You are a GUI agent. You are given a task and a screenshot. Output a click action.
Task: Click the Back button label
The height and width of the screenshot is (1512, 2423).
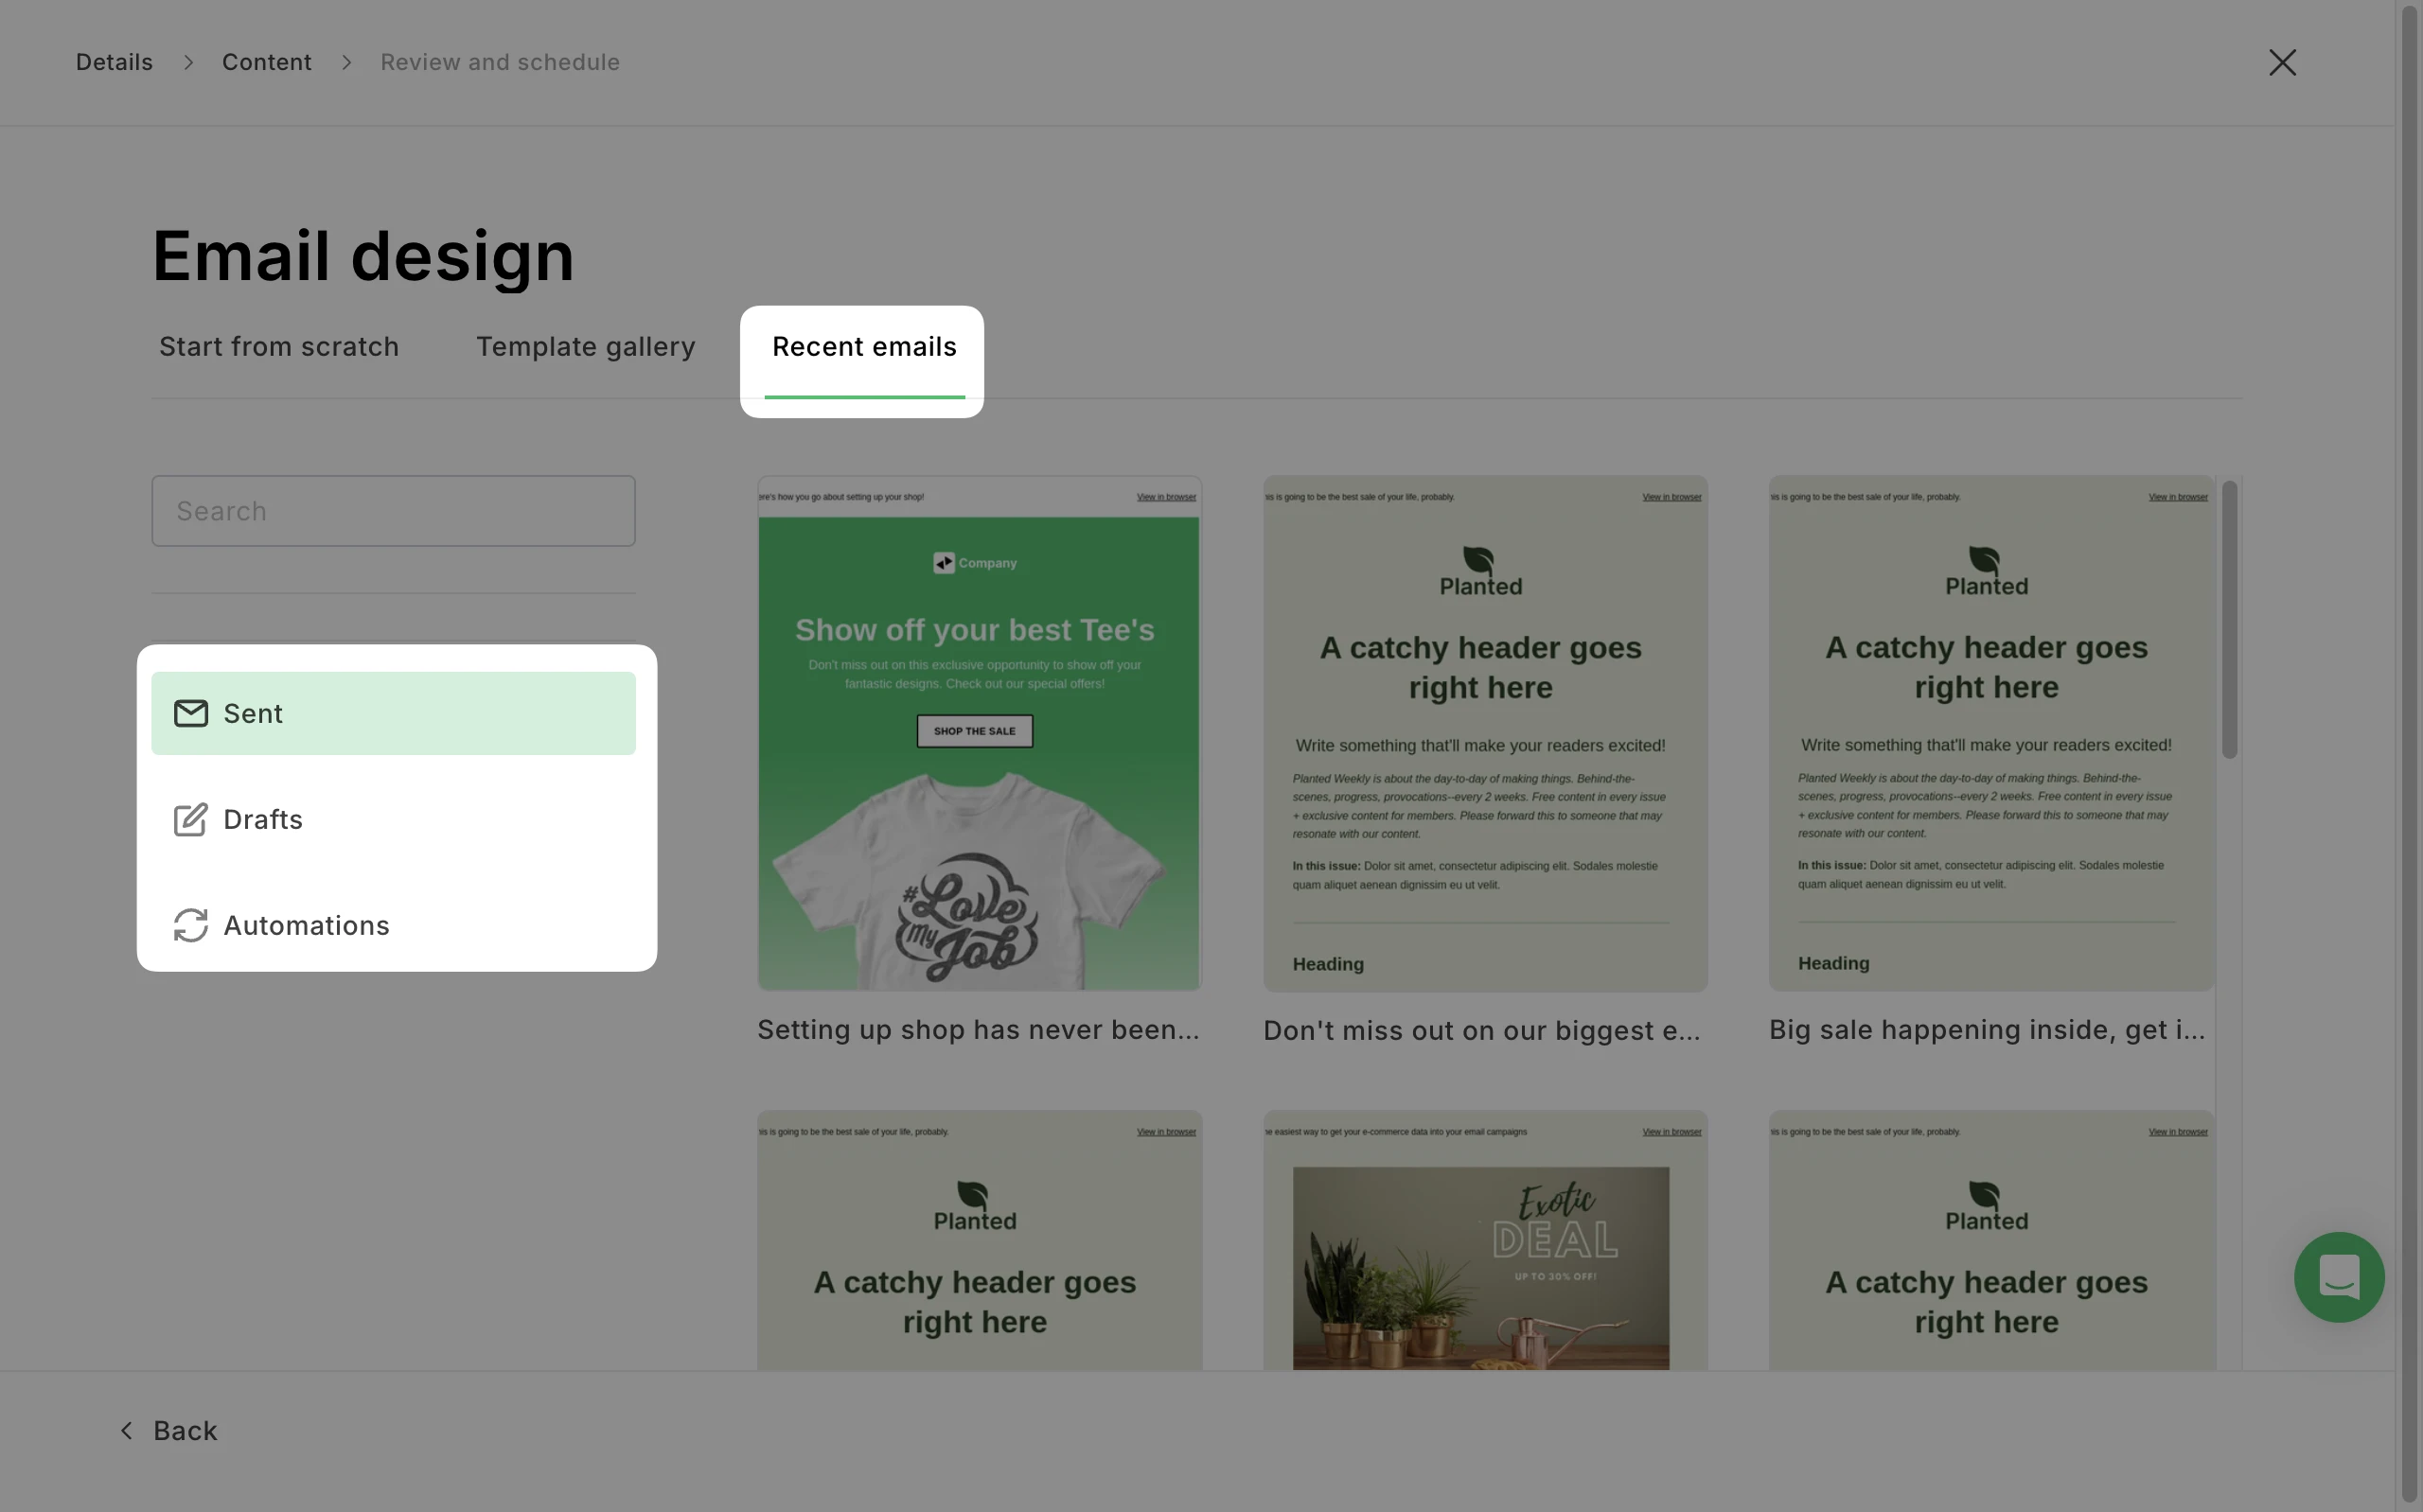click(x=185, y=1431)
